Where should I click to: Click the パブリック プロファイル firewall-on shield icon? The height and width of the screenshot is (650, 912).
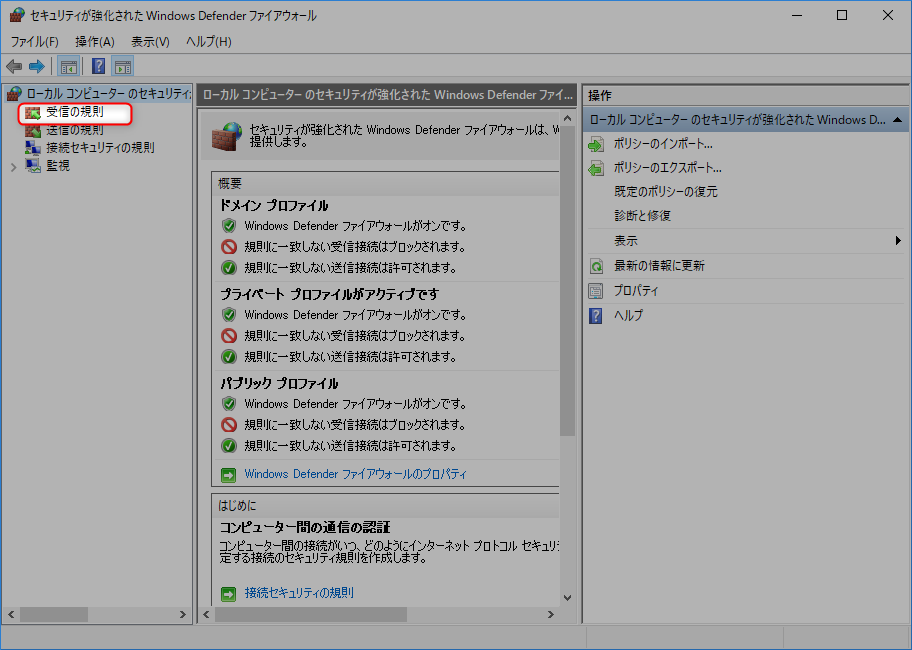click(229, 403)
